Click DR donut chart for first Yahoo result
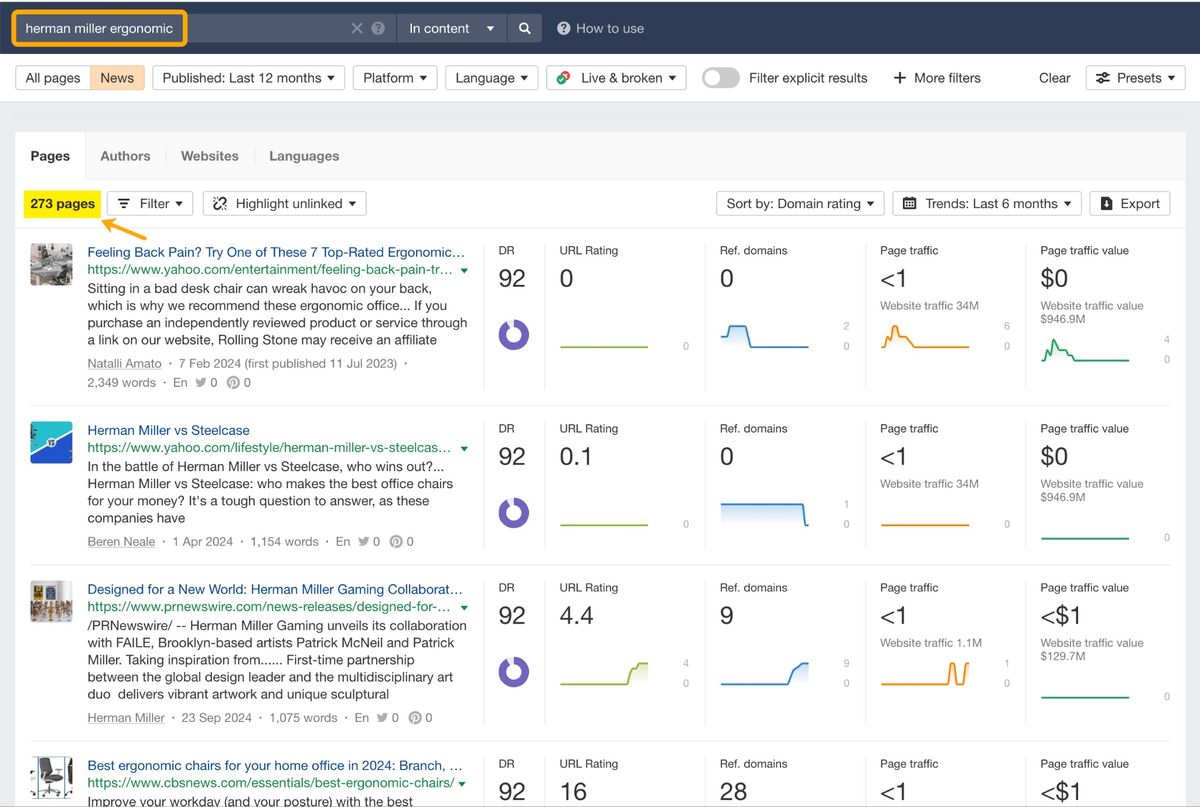Image resolution: width=1200 pixels, height=807 pixels. click(513, 335)
